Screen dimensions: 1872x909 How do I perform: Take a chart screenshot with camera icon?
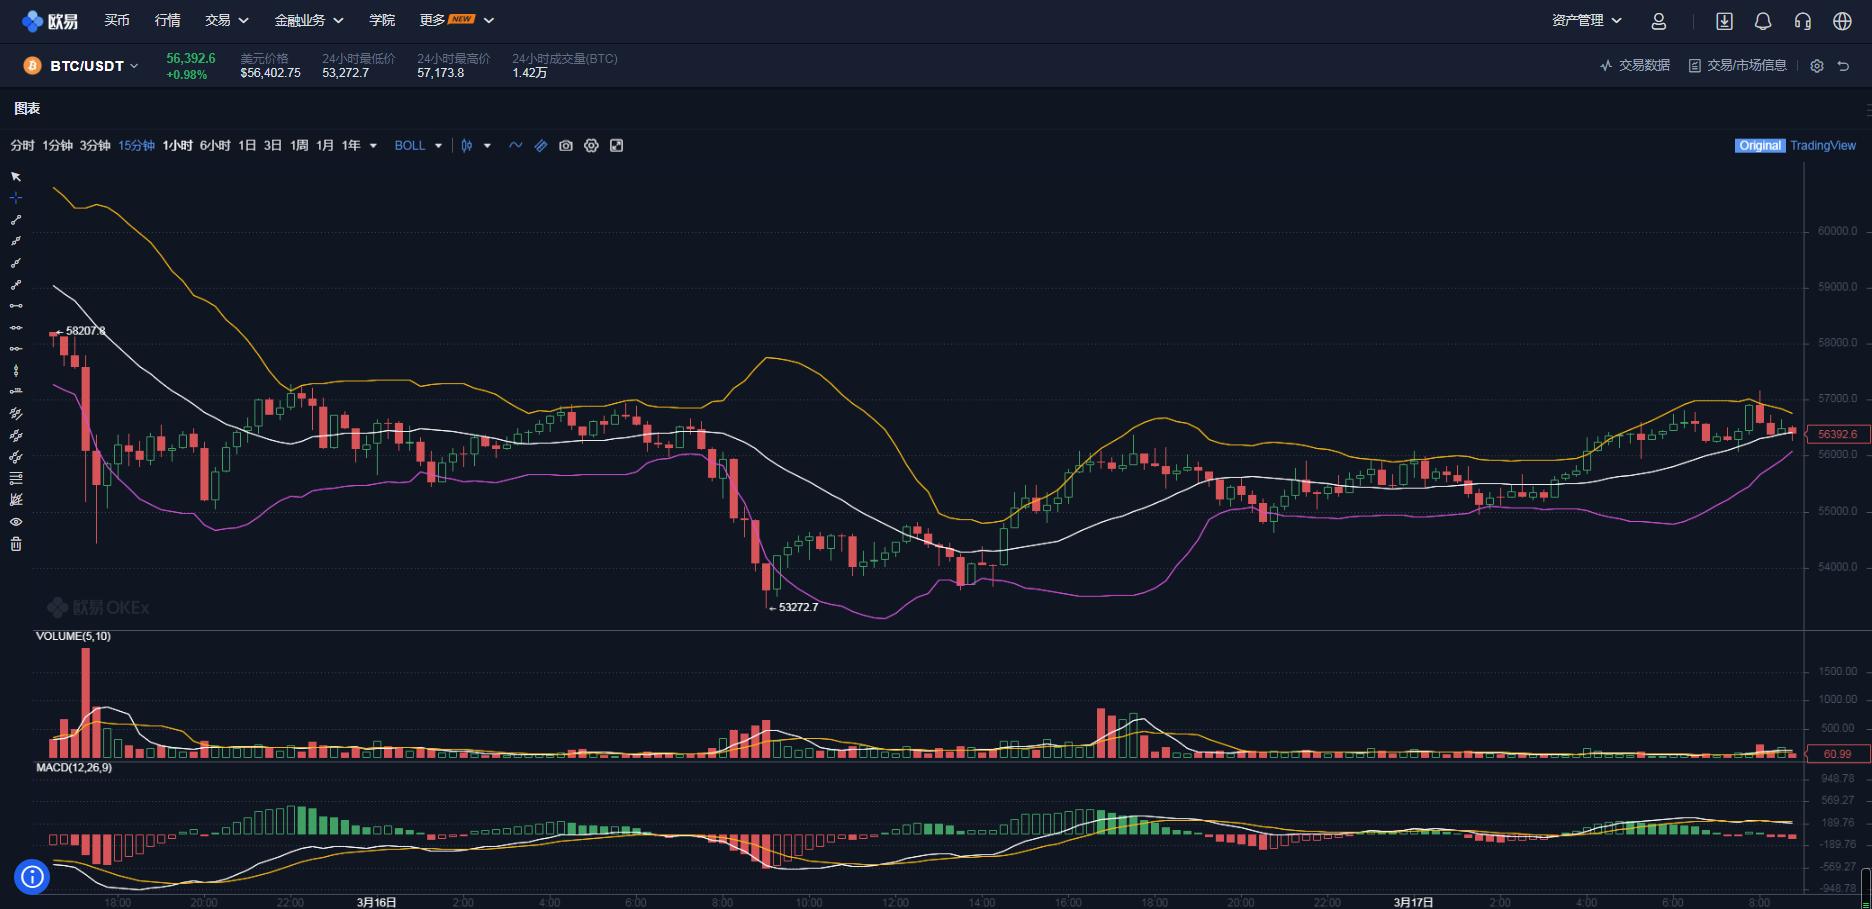point(566,146)
